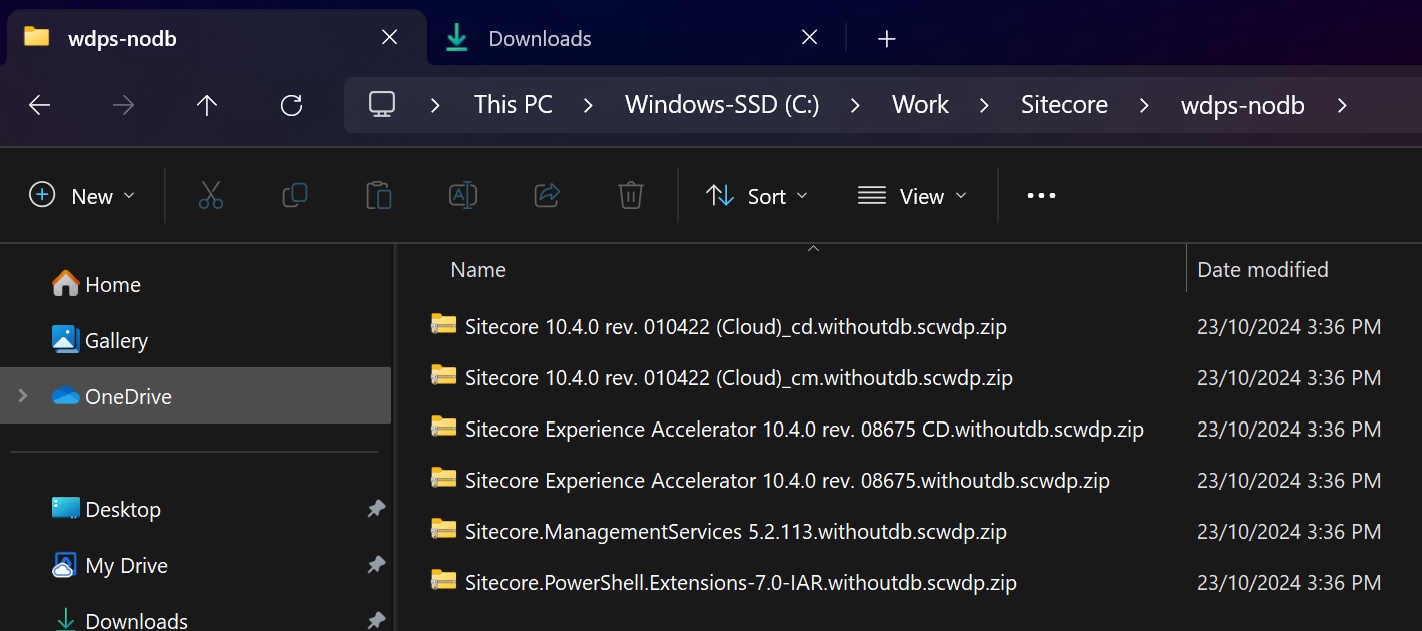The image size is (1422, 631).
Task: Expand chevron after Windows-SSD (C:) breadcrumb
Action: (x=856, y=105)
